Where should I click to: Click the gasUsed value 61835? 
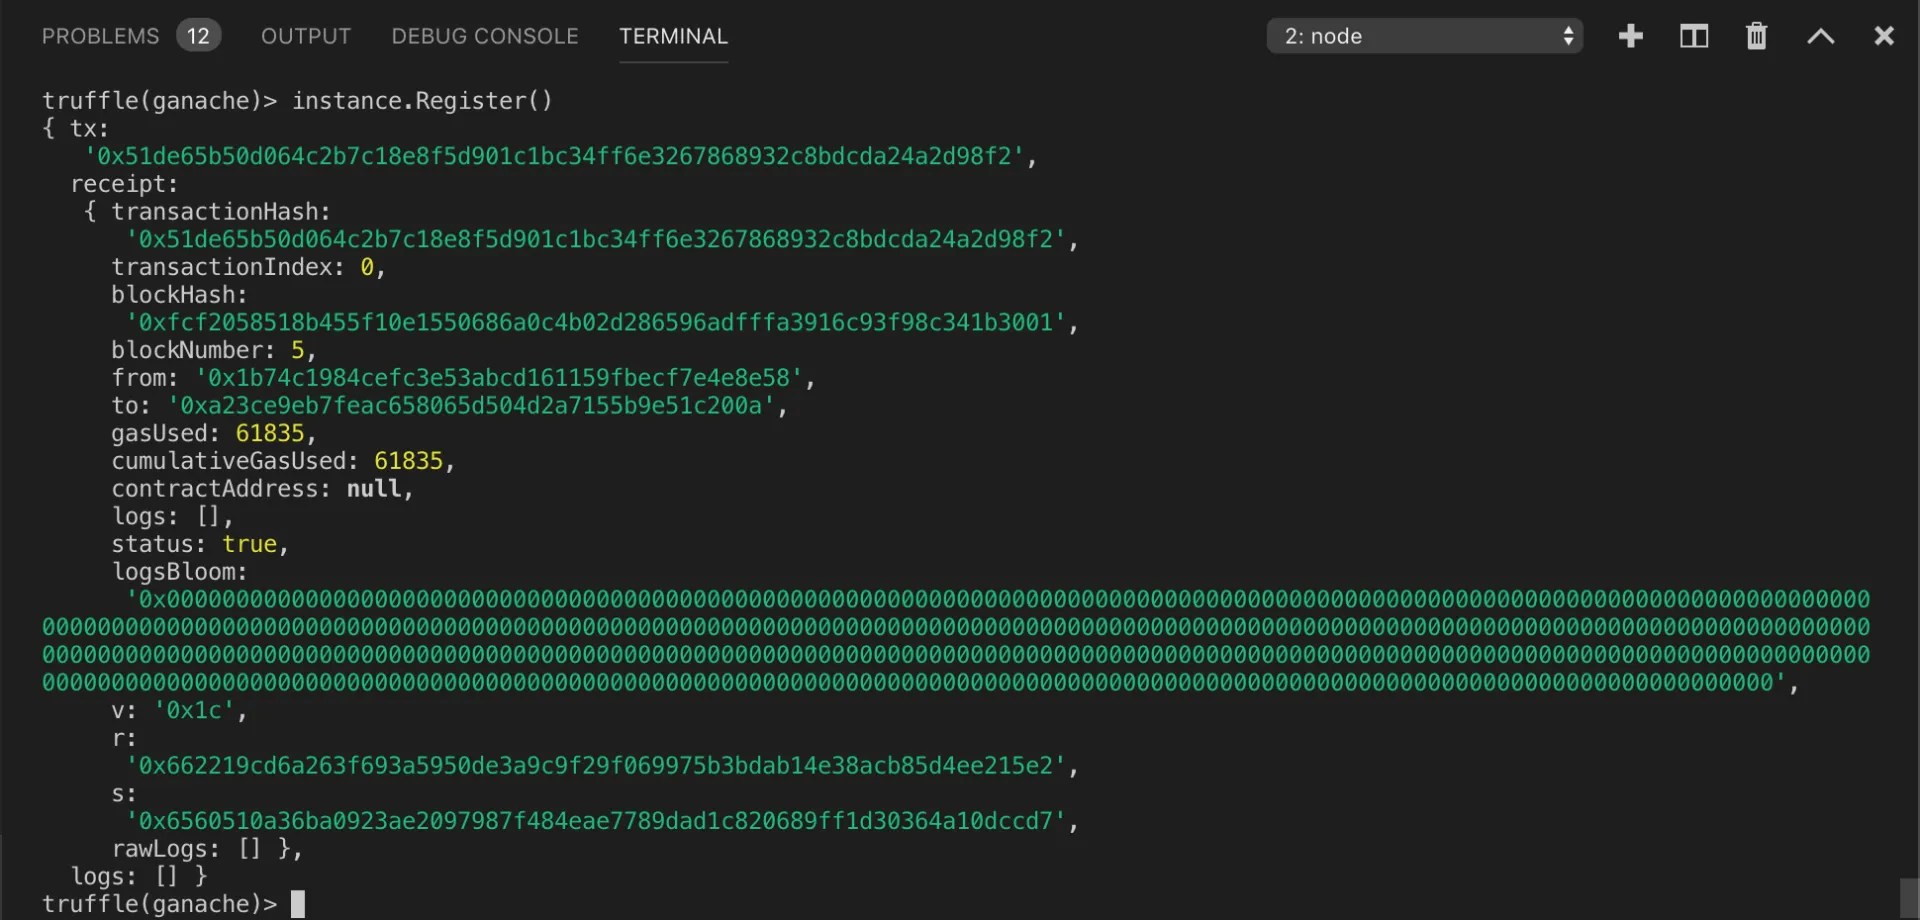270,433
